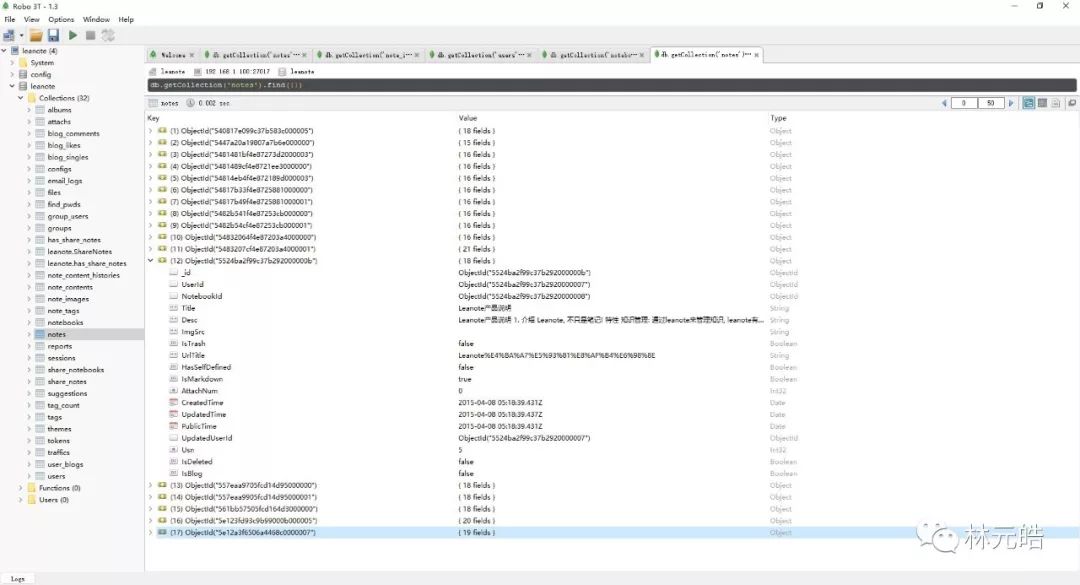
Task: Expand the System folder node
Action: pos(12,63)
